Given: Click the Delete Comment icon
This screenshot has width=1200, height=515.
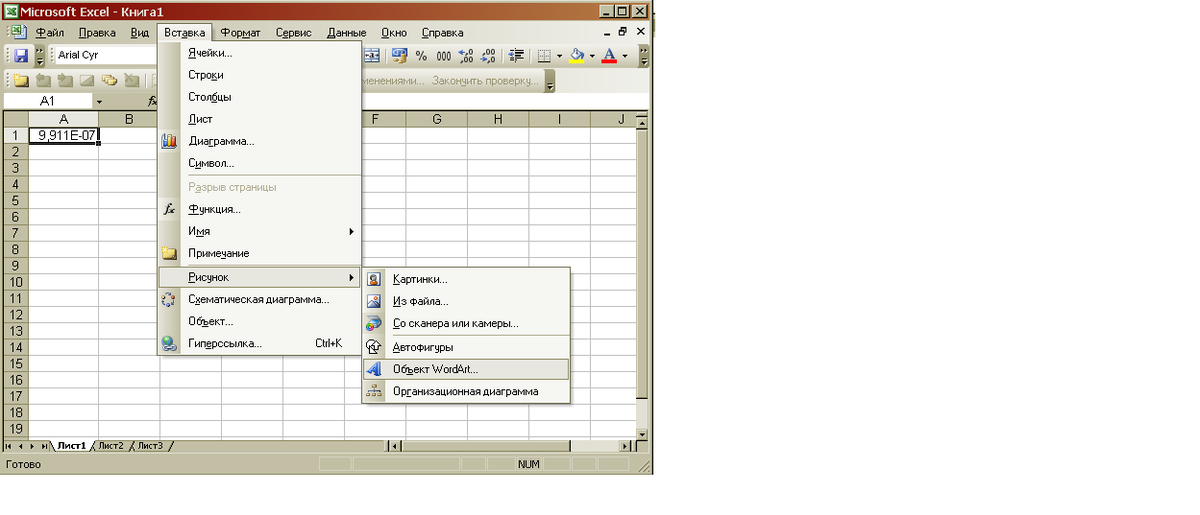Looking at the screenshot, I should point(131,81).
